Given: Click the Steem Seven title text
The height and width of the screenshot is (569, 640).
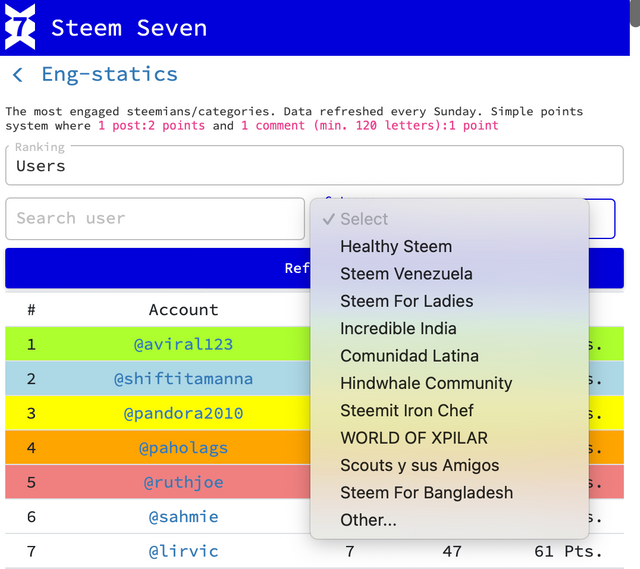Looking at the screenshot, I should click(x=129, y=28).
